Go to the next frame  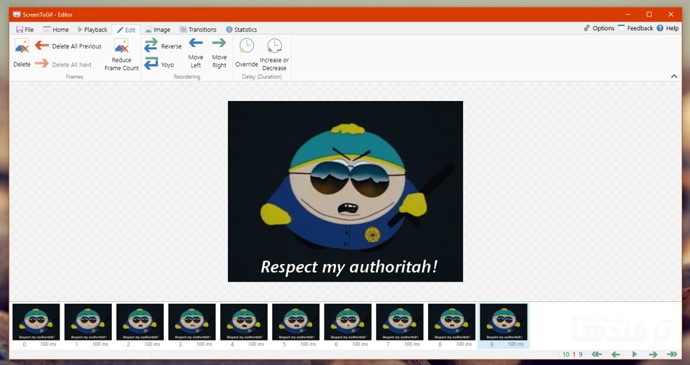pyautogui.click(x=653, y=354)
